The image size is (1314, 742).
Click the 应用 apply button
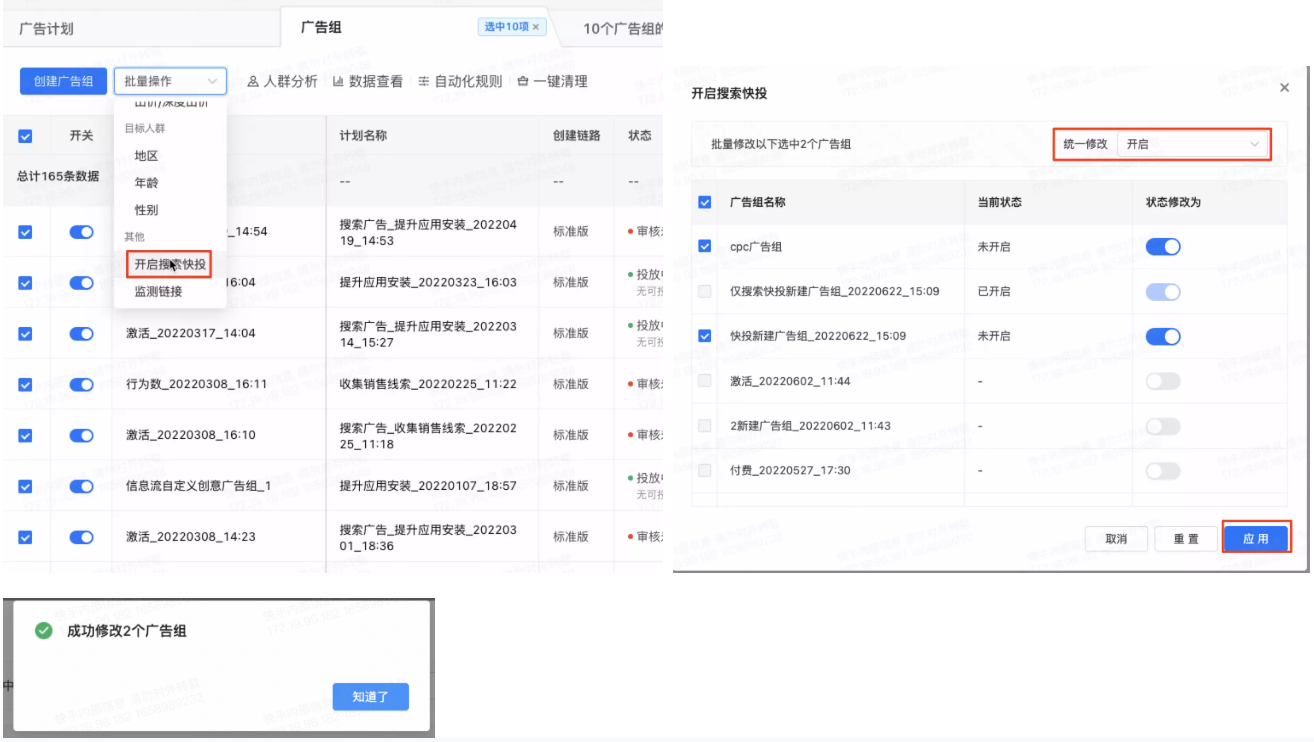pyautogui.click(x=1256, y=538)
